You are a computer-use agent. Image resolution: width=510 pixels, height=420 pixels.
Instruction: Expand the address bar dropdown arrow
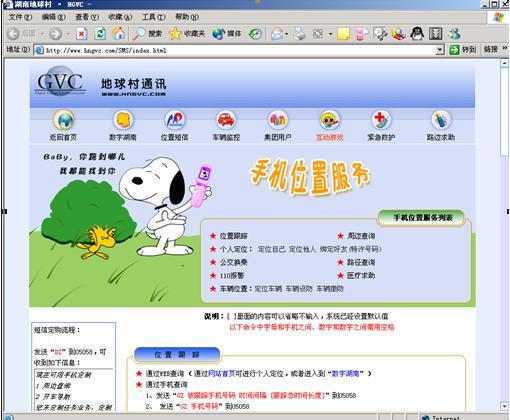coord(440,50)
